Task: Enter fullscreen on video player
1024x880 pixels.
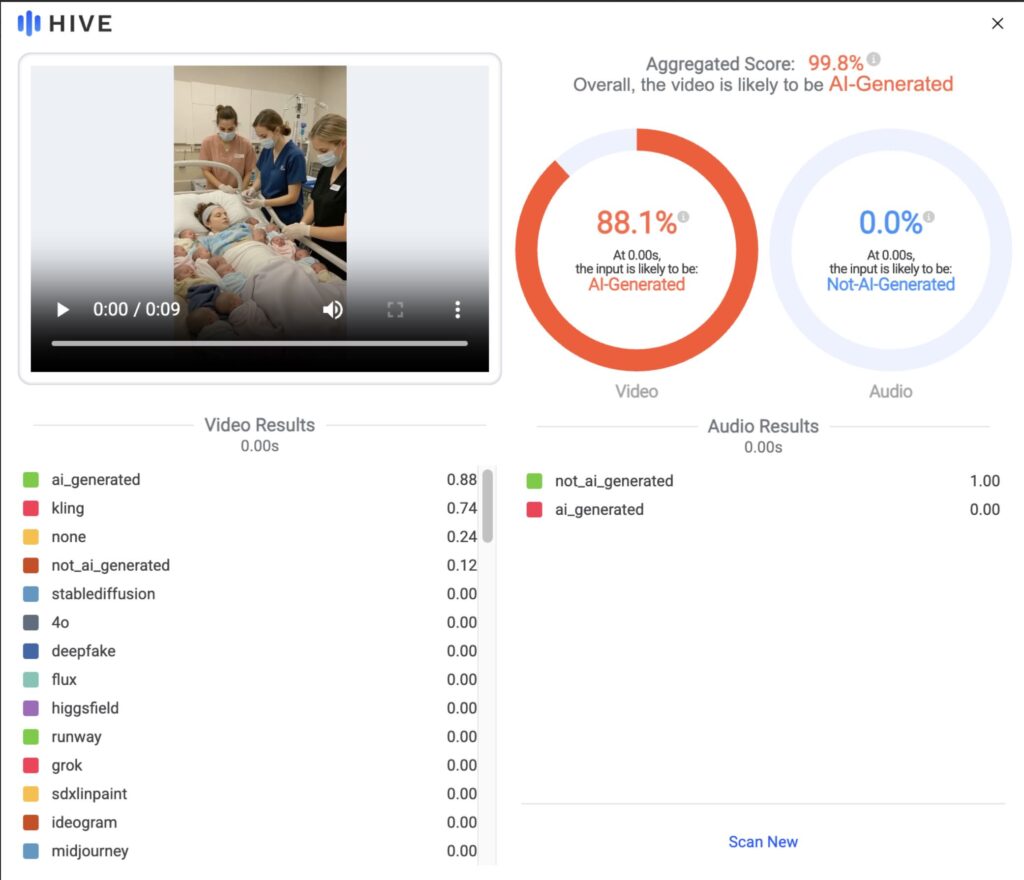Action: coord(395,309)
